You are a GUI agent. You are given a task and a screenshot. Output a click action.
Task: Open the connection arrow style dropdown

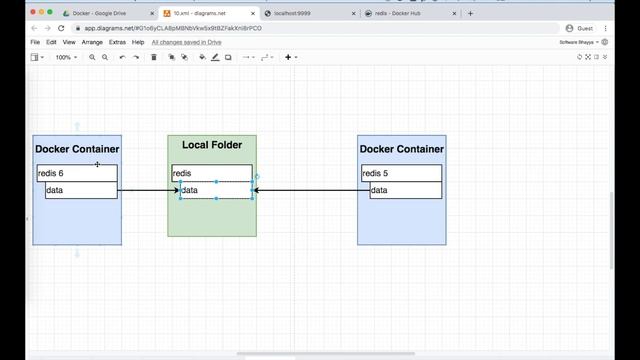click(248, 58)
